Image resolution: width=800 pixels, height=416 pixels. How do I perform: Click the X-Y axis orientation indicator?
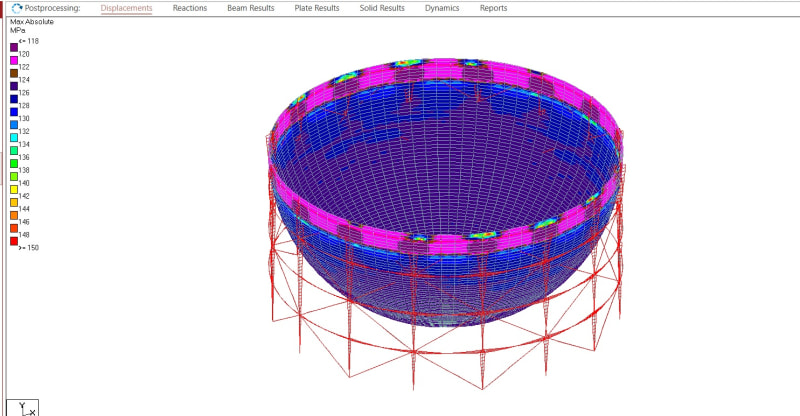[23, 408]
